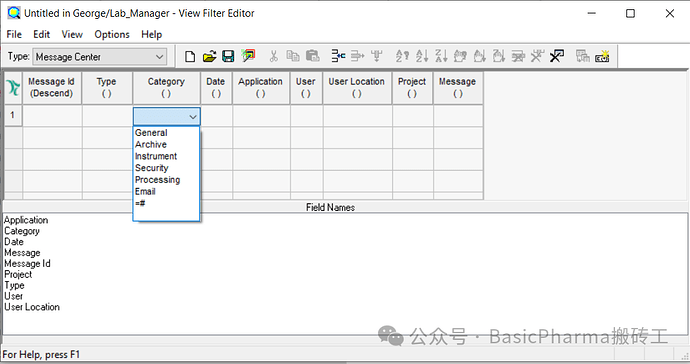
Task: Click the User Location column header
Action: tap(357, 88)
